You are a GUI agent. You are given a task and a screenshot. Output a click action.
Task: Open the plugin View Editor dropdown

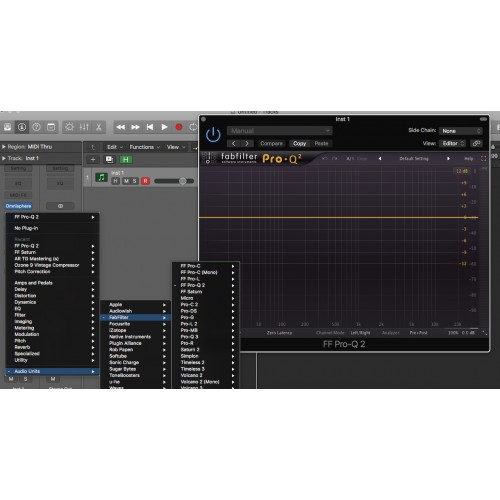point(453,143)
